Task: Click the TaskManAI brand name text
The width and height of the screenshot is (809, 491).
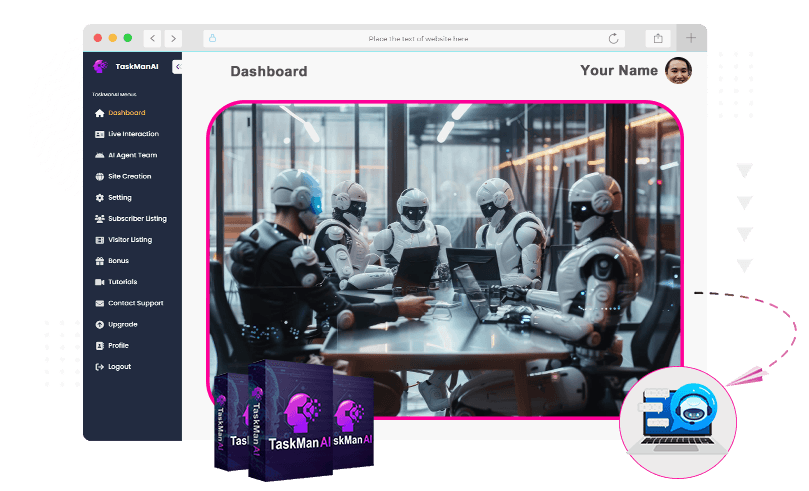Action: pyautogui.click(x=137, y=67)
